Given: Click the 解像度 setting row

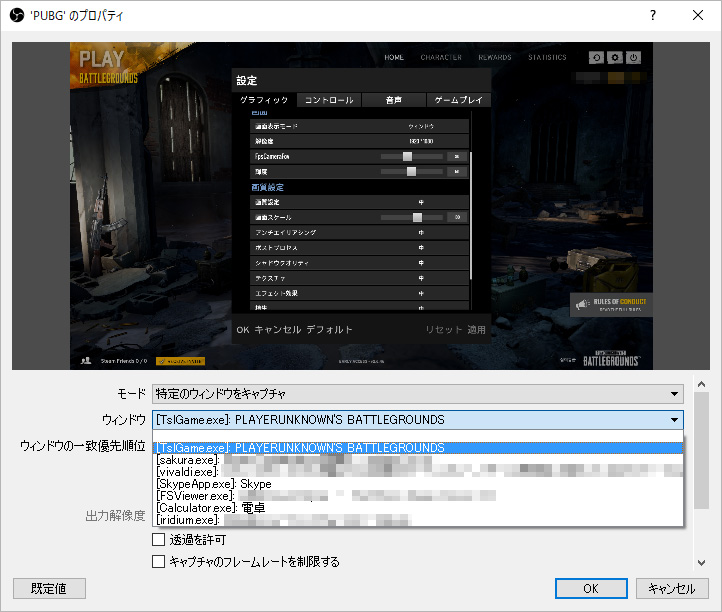Looking at the screenshot, I should point(360,141).
